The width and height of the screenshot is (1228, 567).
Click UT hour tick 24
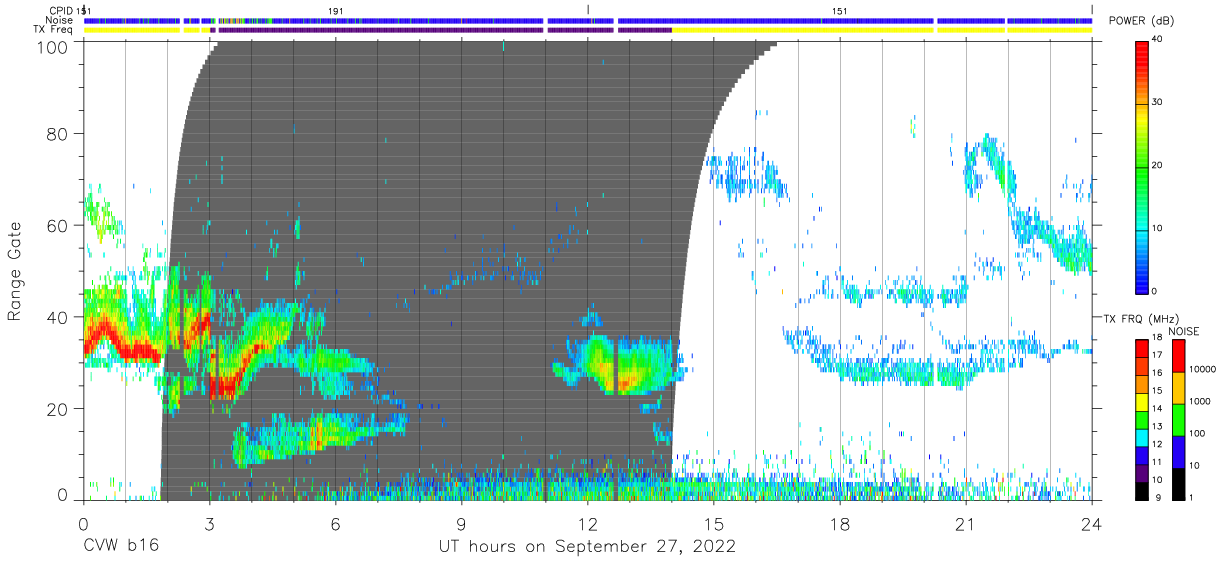click(x=1092, y=523)
